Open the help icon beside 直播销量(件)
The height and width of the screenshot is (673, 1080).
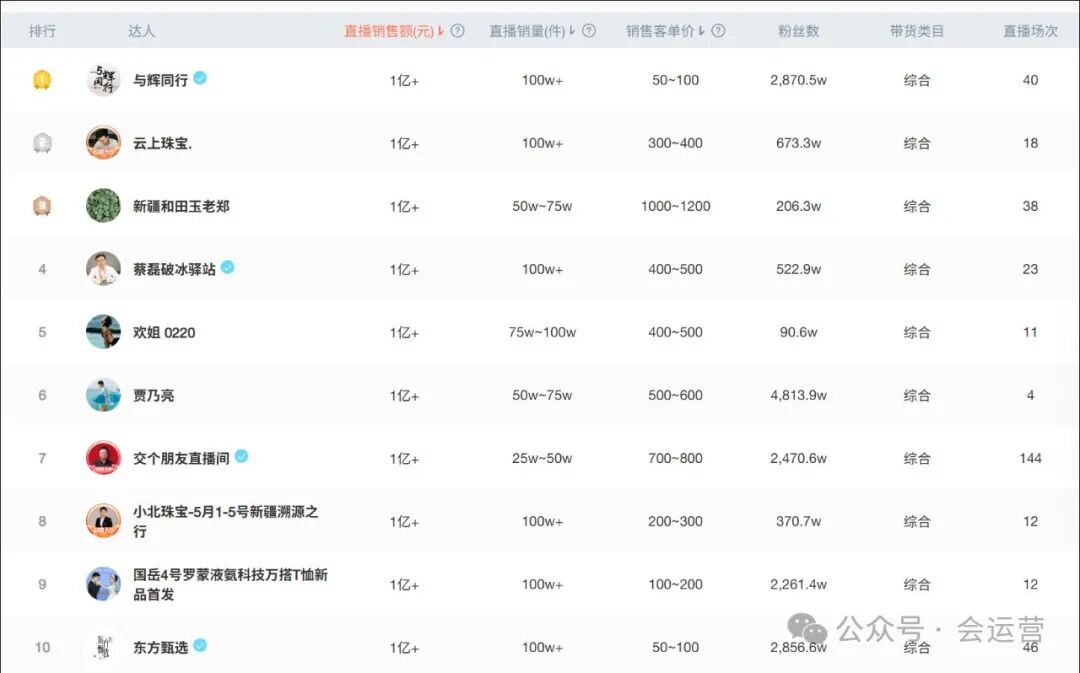click(589, 31)
